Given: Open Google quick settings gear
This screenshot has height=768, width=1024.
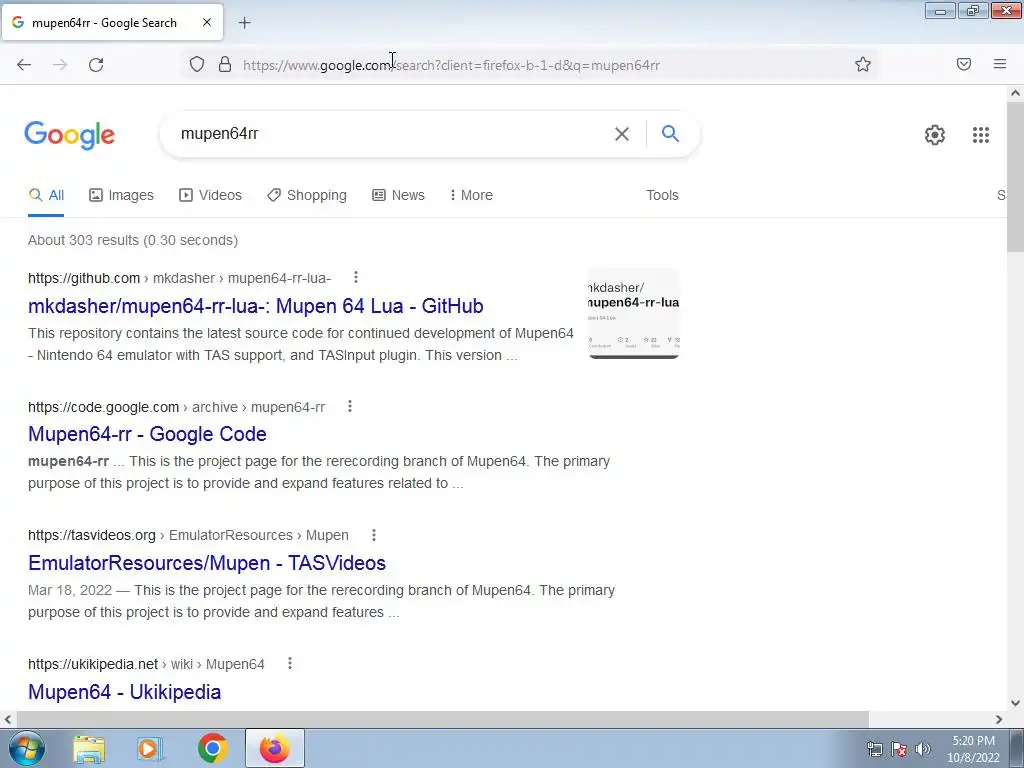Looking at the screenshot, I should coord(935,135).
